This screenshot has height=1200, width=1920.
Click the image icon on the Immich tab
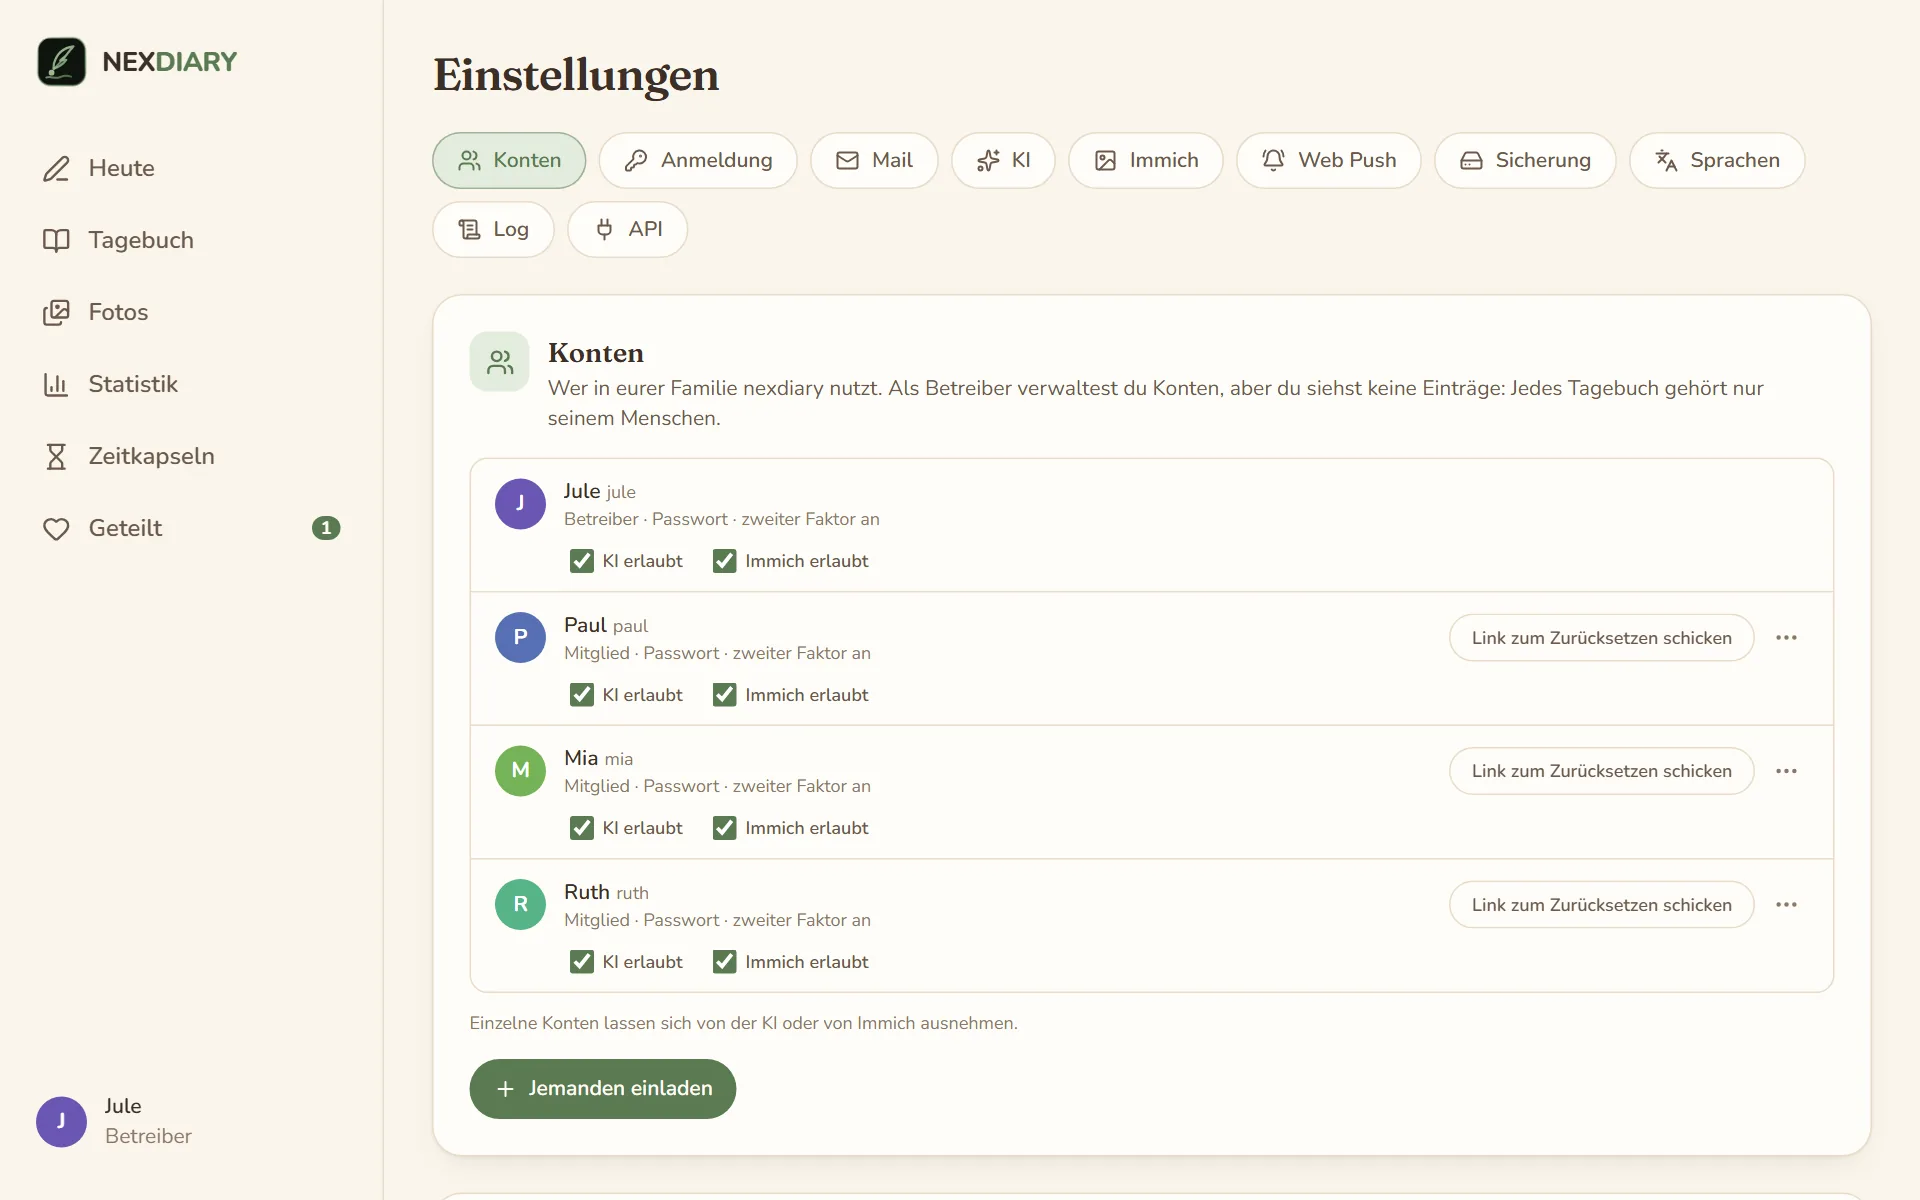[x=1105, y=160]
